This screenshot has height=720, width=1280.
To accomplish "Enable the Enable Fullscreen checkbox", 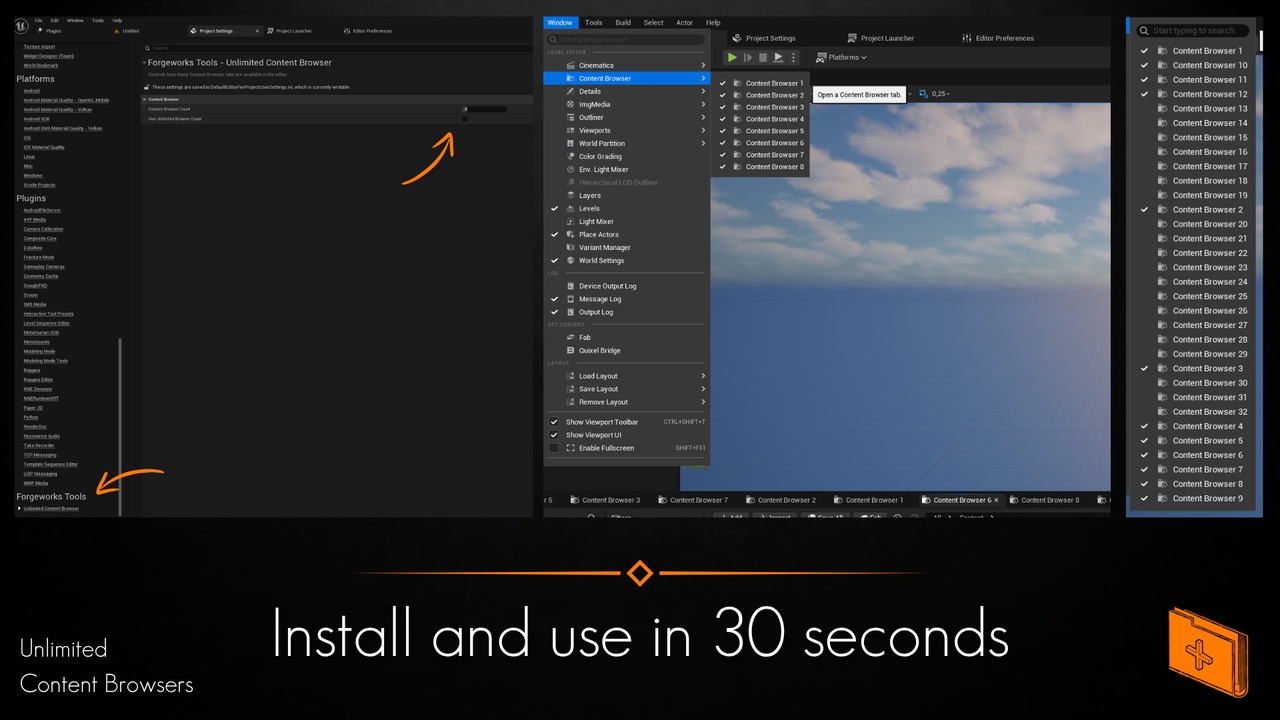I will pyautogui.click(x=554, y=448).
